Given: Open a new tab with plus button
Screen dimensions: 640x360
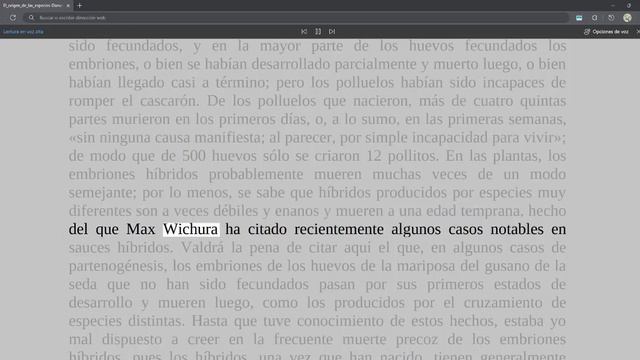Looking at the screenshot, I should [x=80, y=6].
